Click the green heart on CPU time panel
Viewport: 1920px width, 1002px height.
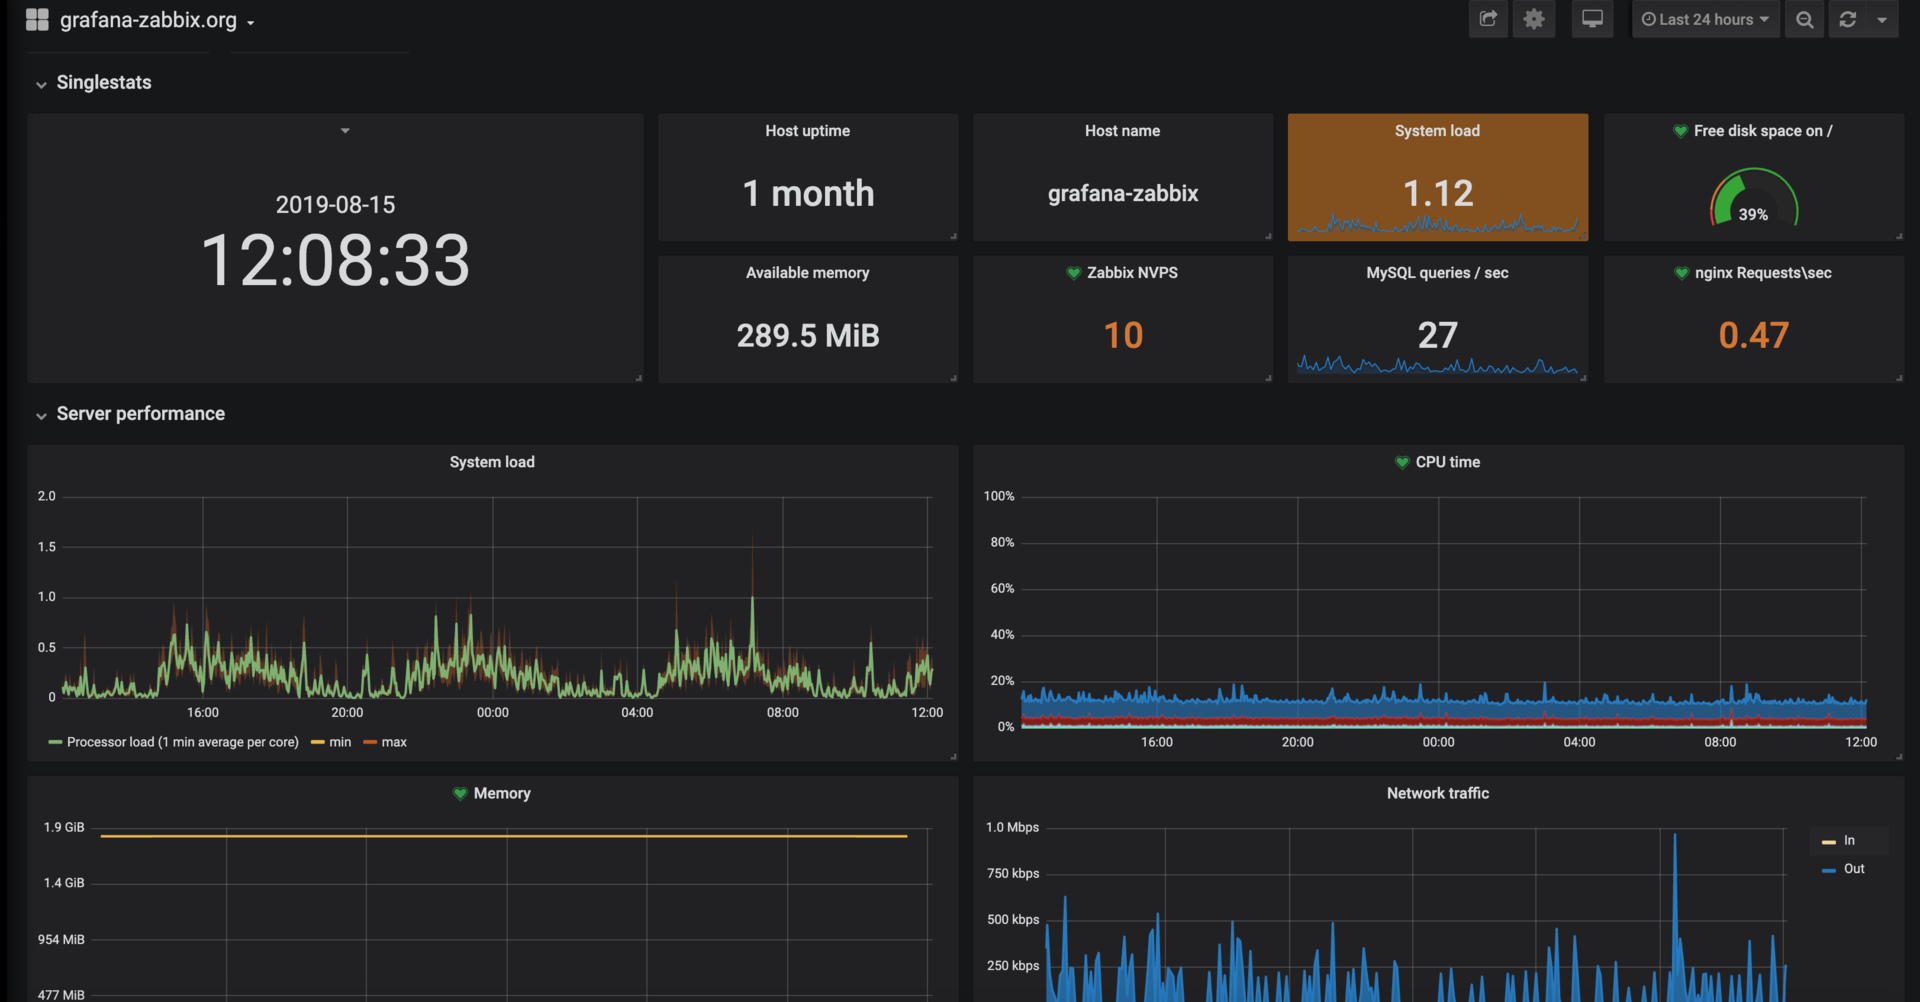[x=1402, y=462]
